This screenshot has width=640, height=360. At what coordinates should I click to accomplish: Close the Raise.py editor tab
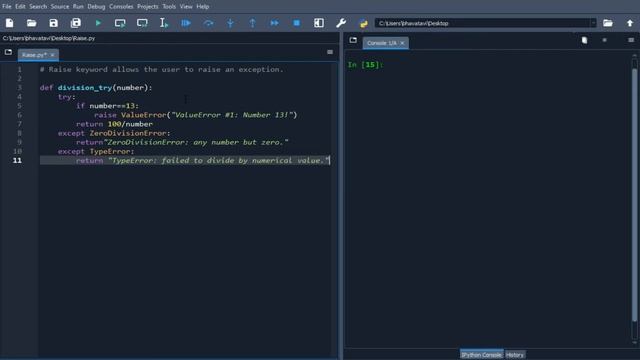click(52, 55)
